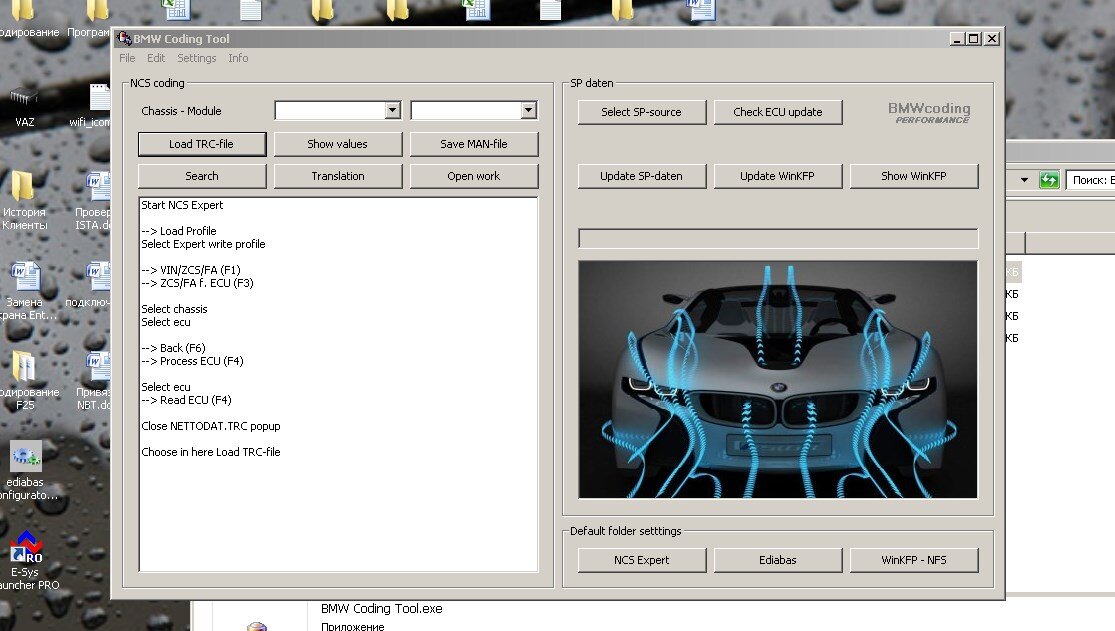This screenshot has width=1115, height=631.
Task: Click '--> Back (F6)' line
Action: (174, 348)
